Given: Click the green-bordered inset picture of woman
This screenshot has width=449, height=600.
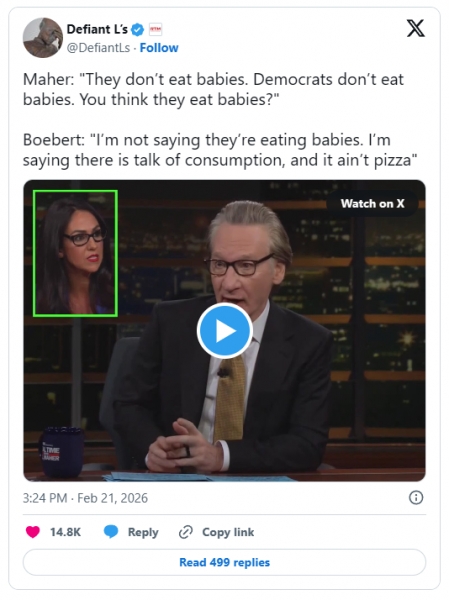Looking at the screenshot, I should [75, 253].
